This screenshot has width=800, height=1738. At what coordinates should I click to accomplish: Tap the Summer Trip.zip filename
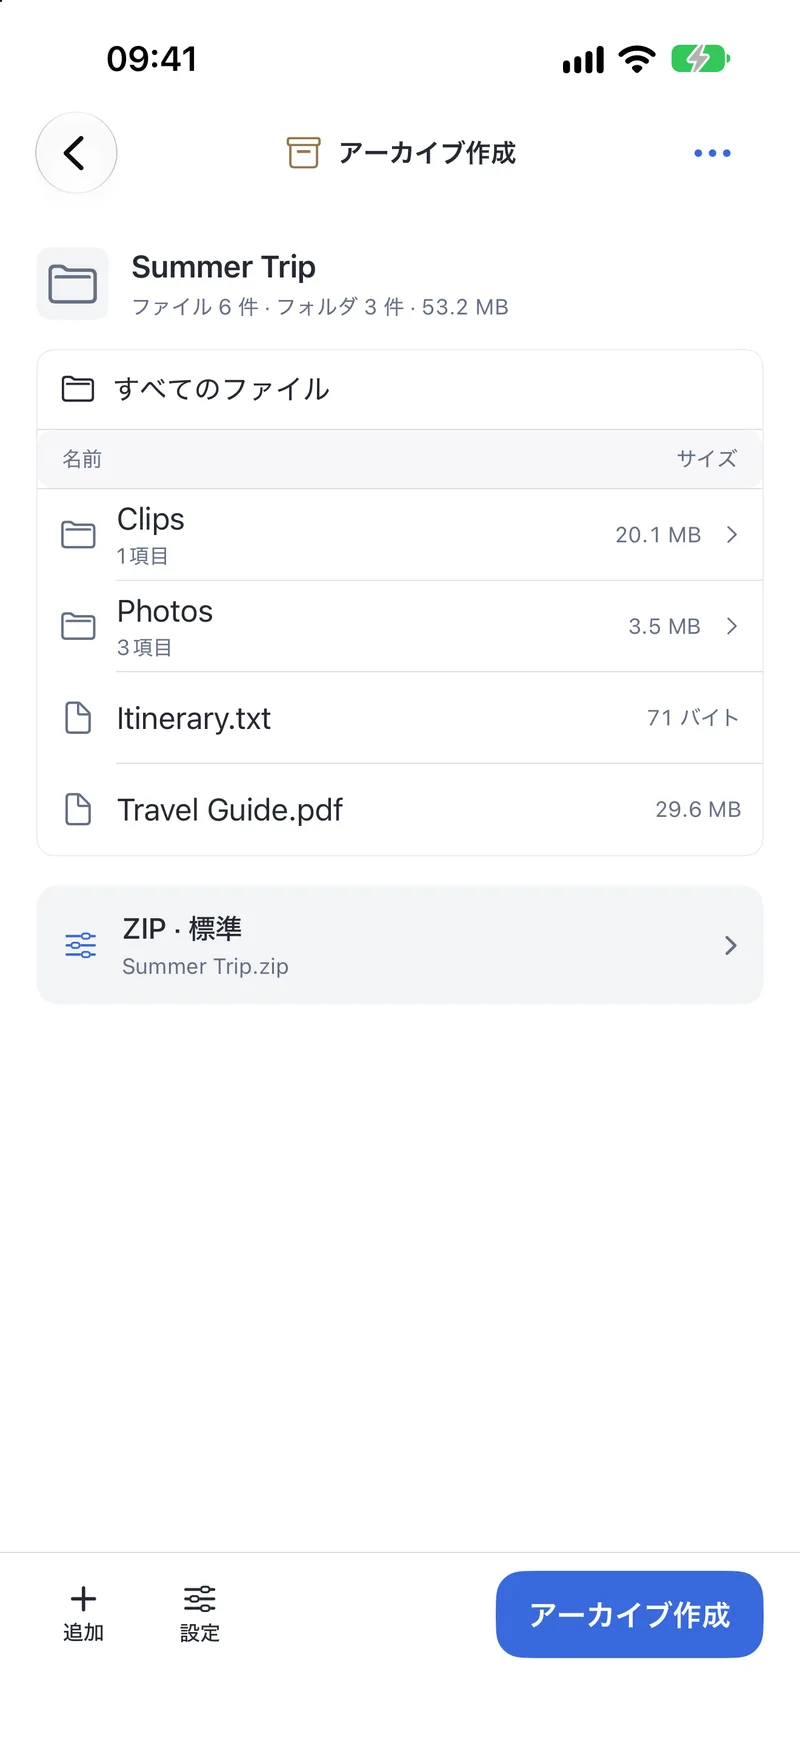(205, 966)
